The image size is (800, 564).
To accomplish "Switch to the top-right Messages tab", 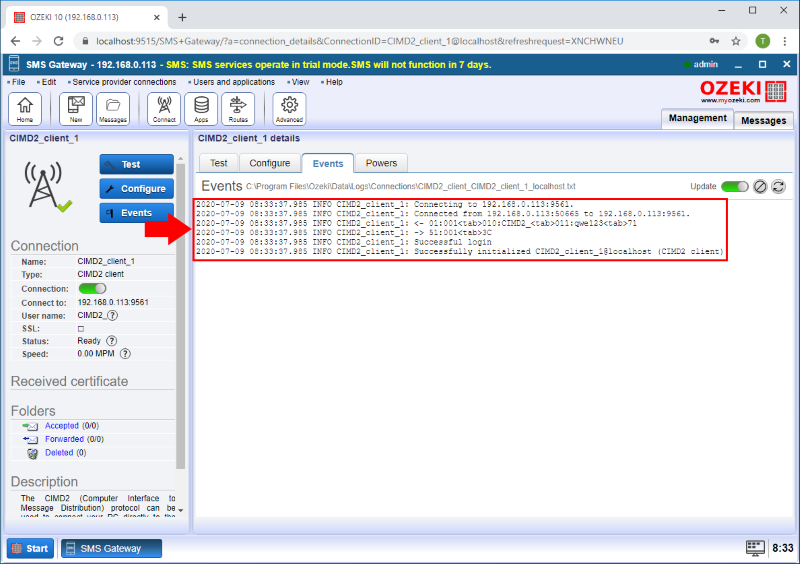I will tap(763, 120).
